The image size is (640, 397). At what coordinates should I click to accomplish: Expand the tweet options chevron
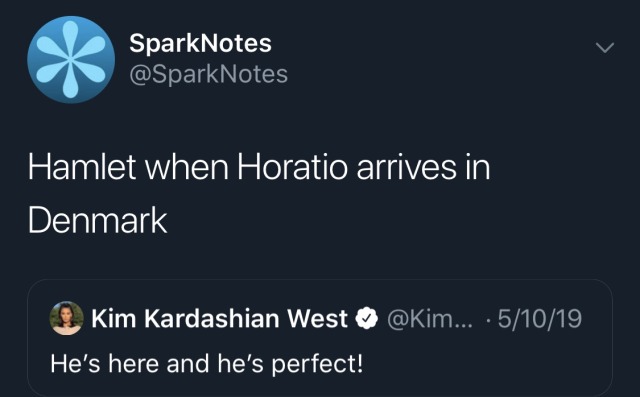(604, 48)
